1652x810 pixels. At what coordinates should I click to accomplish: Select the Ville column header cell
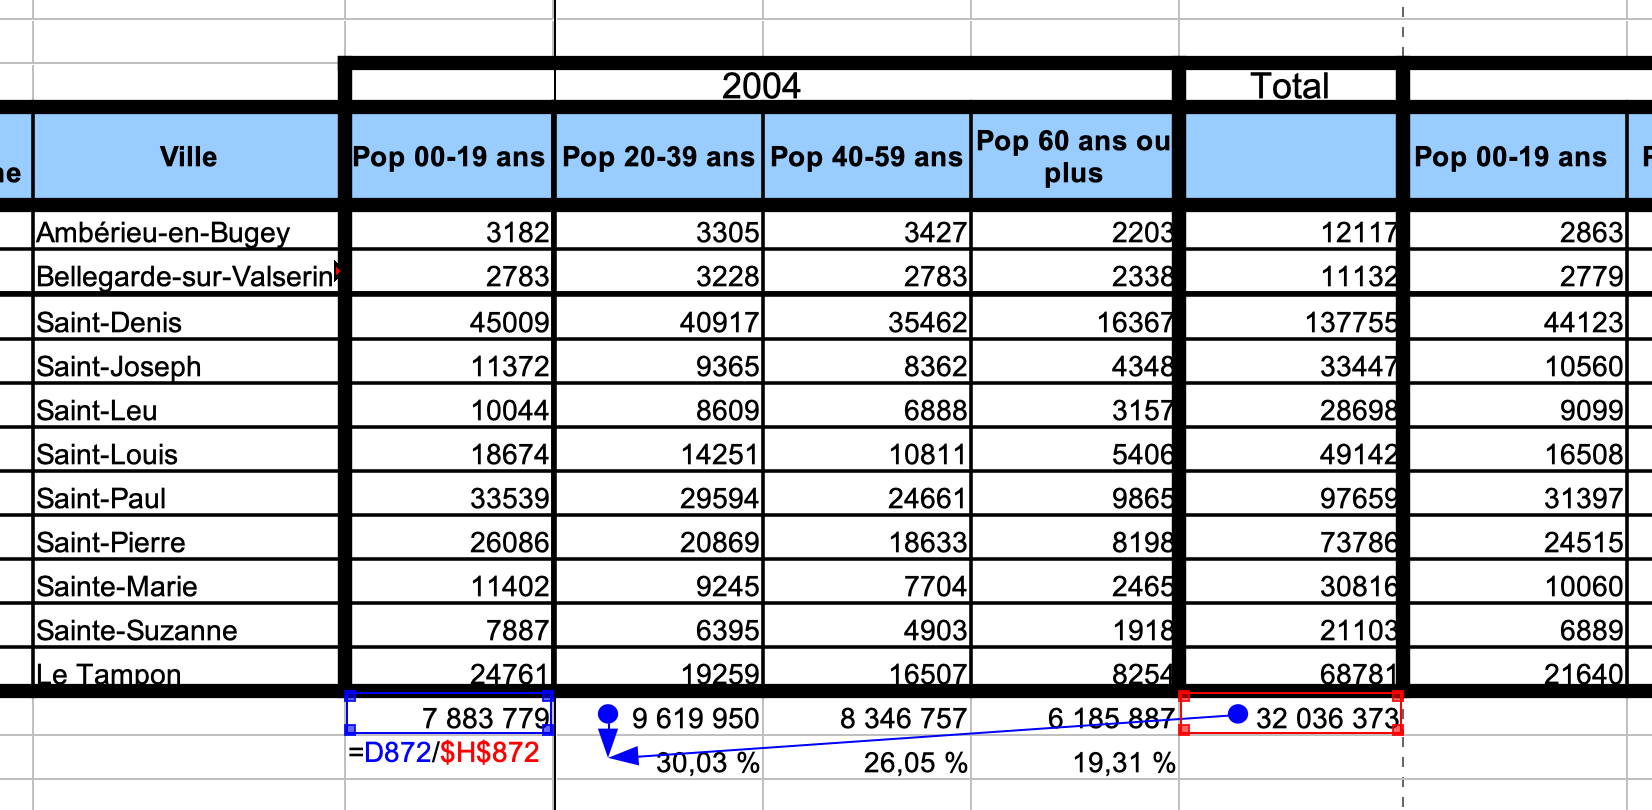coord(188,157)
